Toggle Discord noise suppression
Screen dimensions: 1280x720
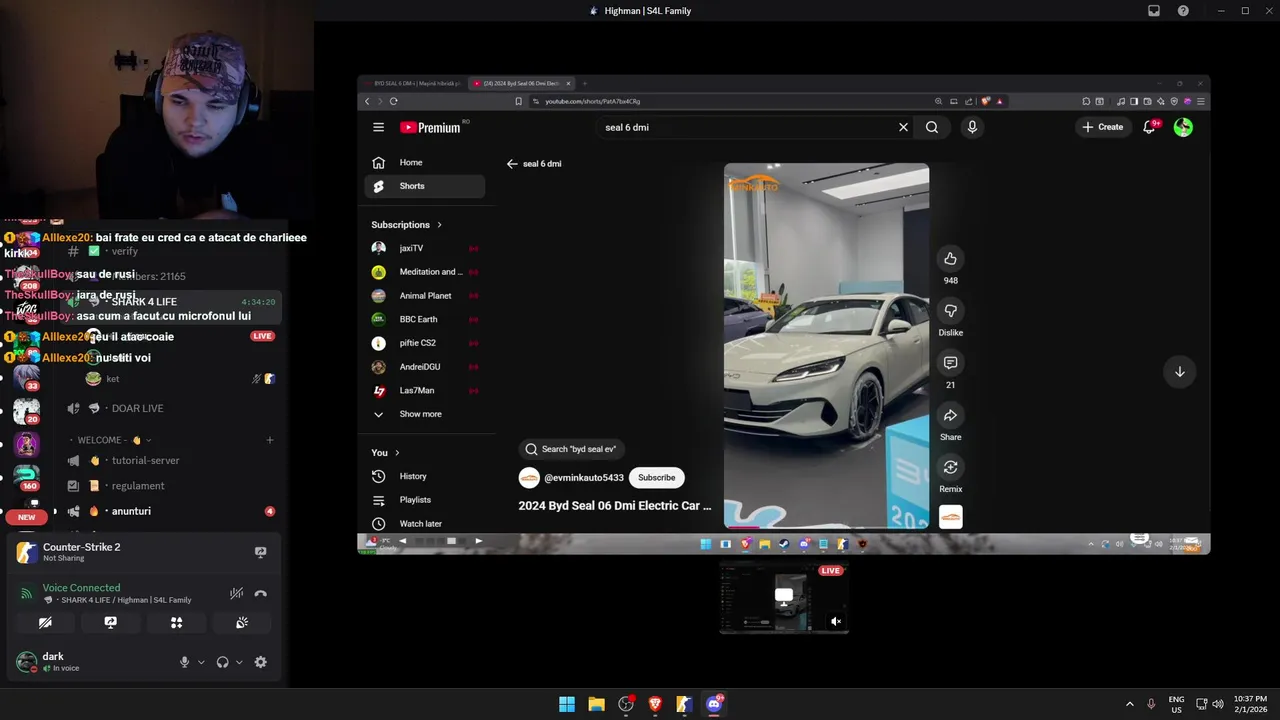pos(236,593)
